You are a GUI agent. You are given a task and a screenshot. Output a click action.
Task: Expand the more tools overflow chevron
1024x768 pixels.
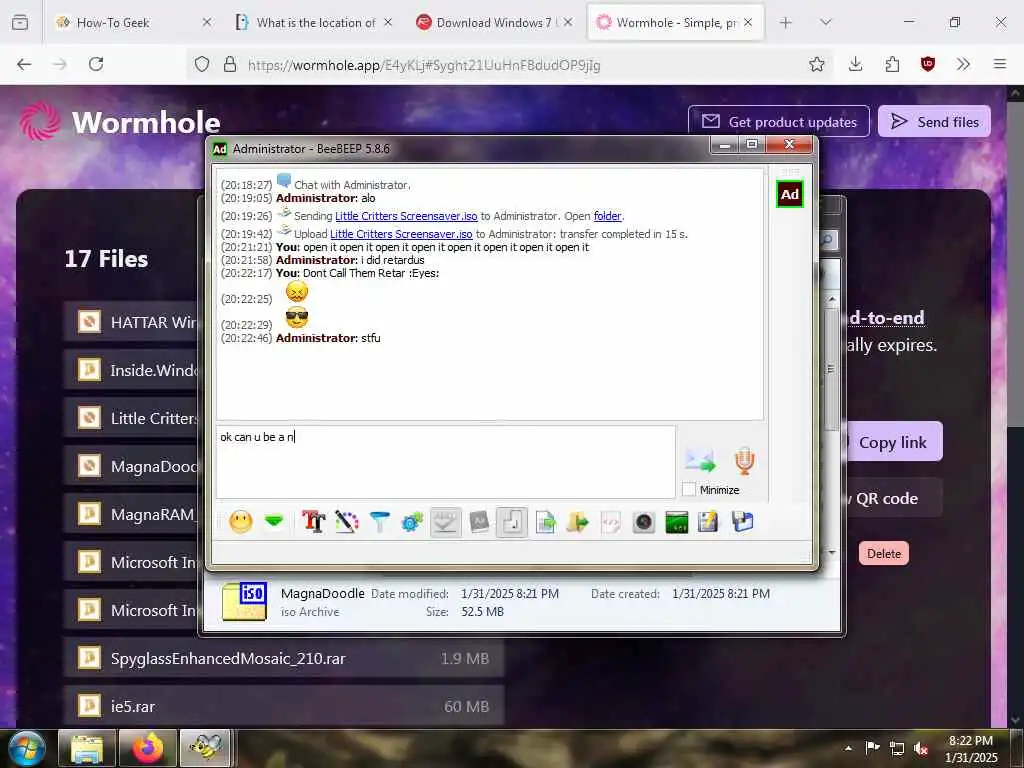tap(963, 64)
